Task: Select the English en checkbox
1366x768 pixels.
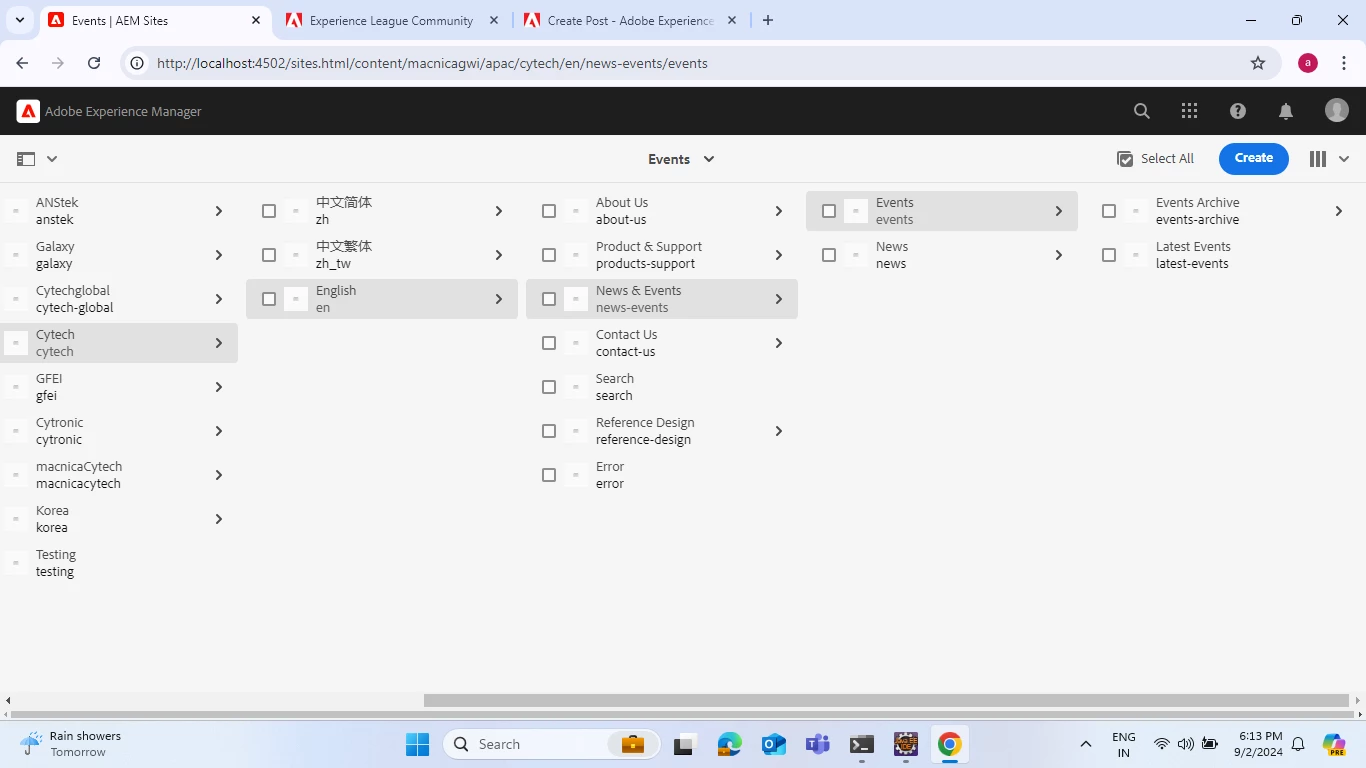Action: [x=269, y=299]
